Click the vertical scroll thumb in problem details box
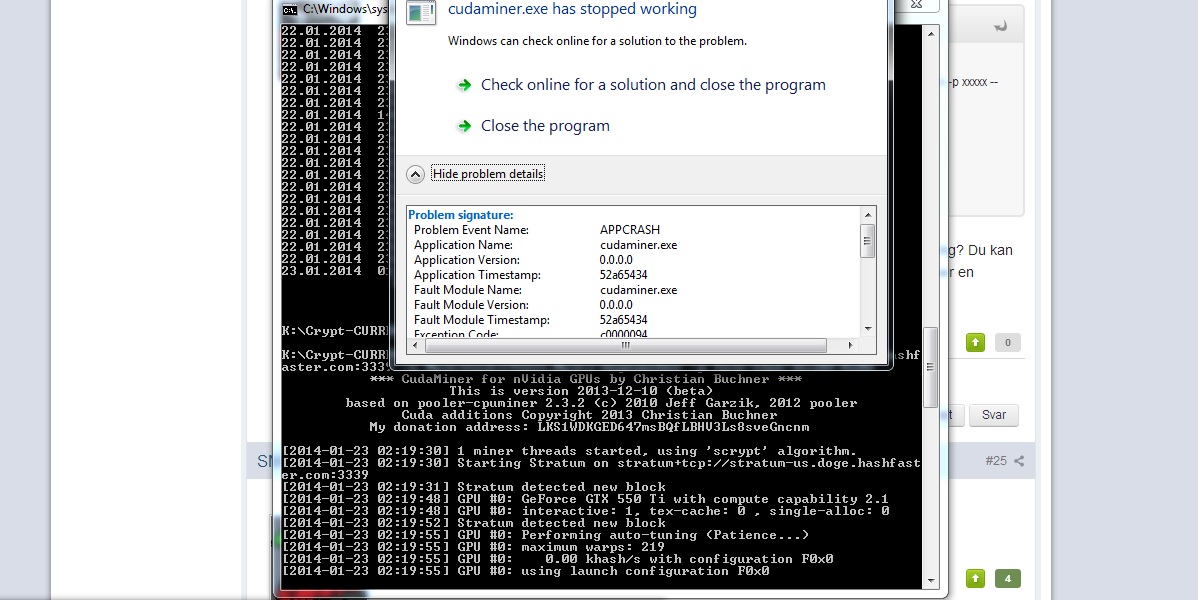This screenshot has height=600, width=1198. click(867, 240)
